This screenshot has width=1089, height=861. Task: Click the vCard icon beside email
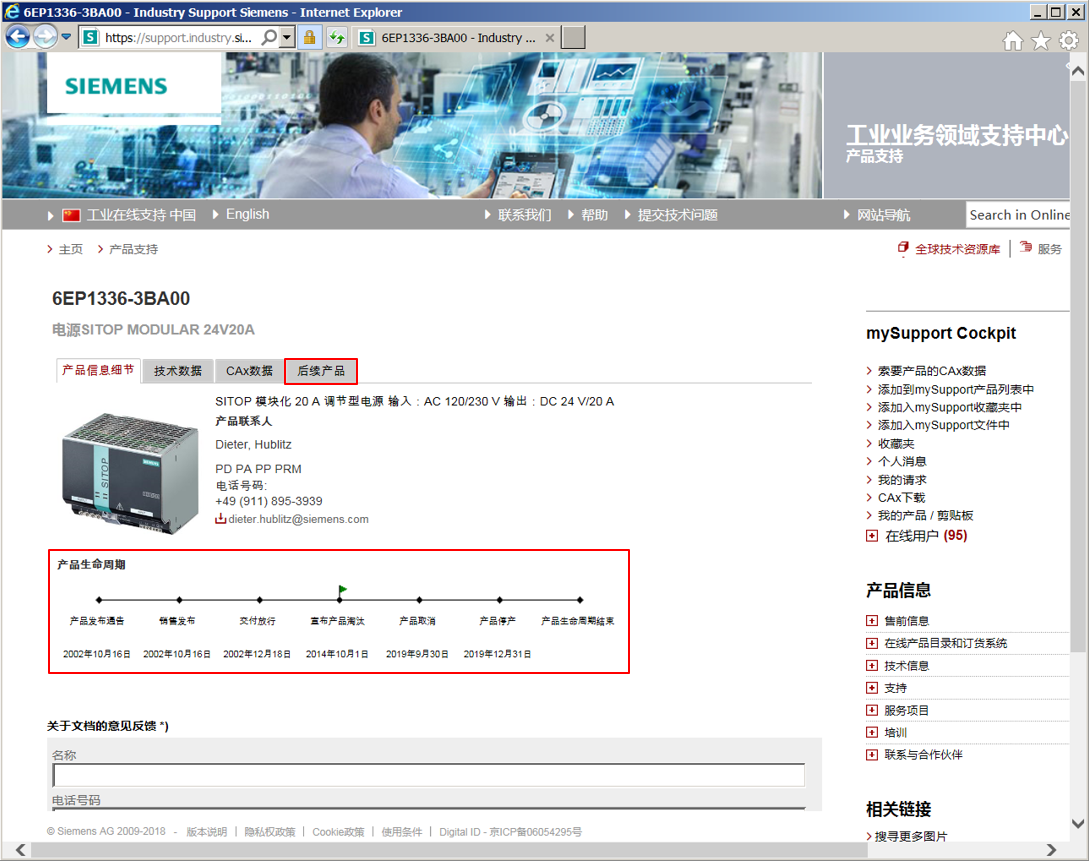[x=220, y=519]
